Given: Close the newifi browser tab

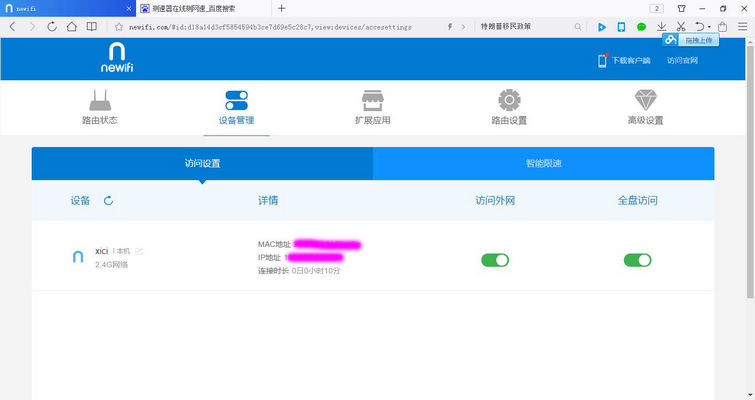Looking at the screenshot, I should click(129, 9).
